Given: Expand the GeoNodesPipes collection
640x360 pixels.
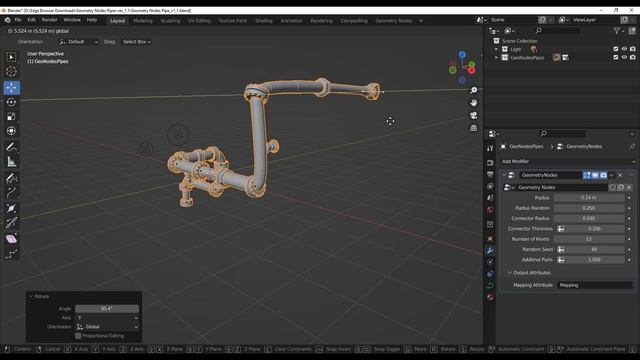Looking at the screenshot, I should click(496, 58).
